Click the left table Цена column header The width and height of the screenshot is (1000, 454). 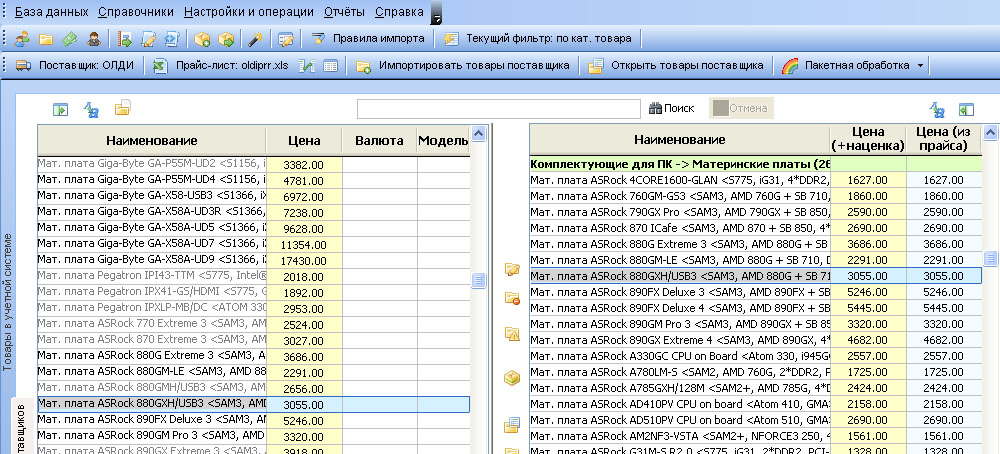304,141
